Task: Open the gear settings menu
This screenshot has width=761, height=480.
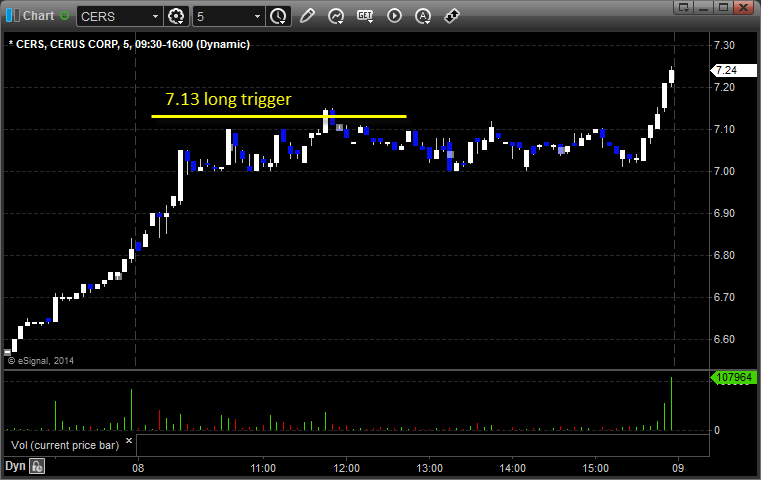Action: [x=176, y=17]
